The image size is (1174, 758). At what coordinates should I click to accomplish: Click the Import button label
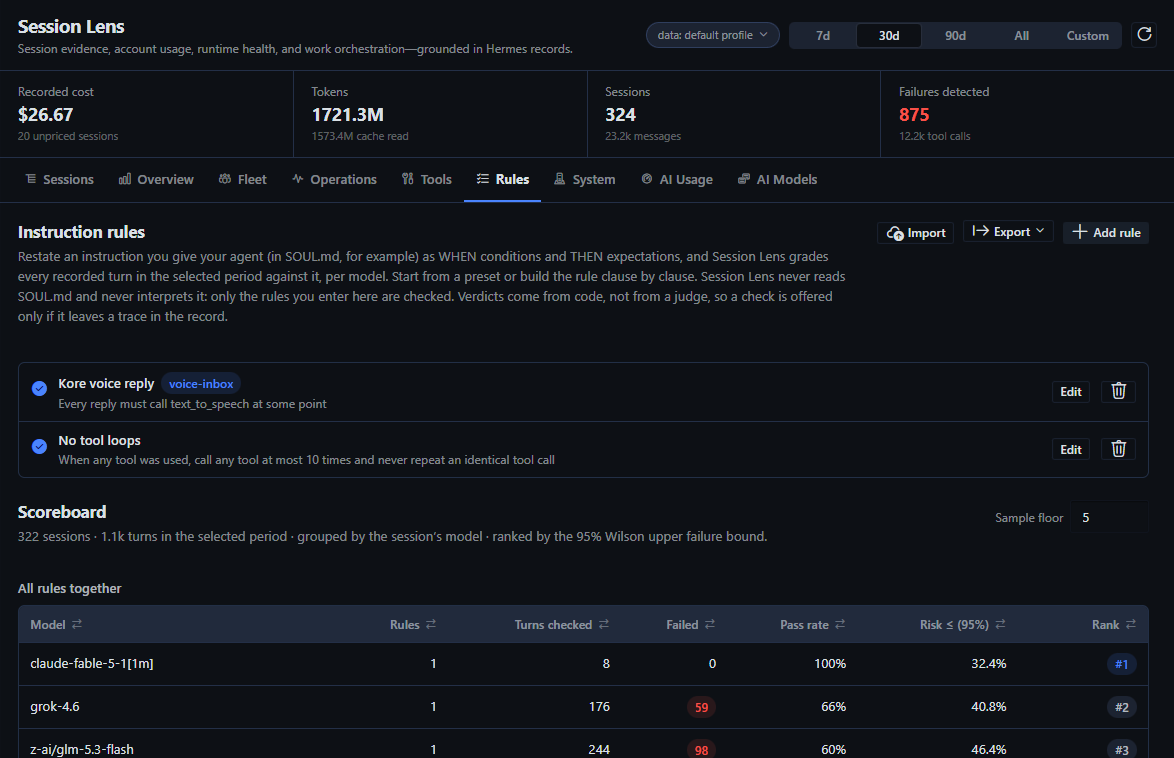click(x=926, y=233)
